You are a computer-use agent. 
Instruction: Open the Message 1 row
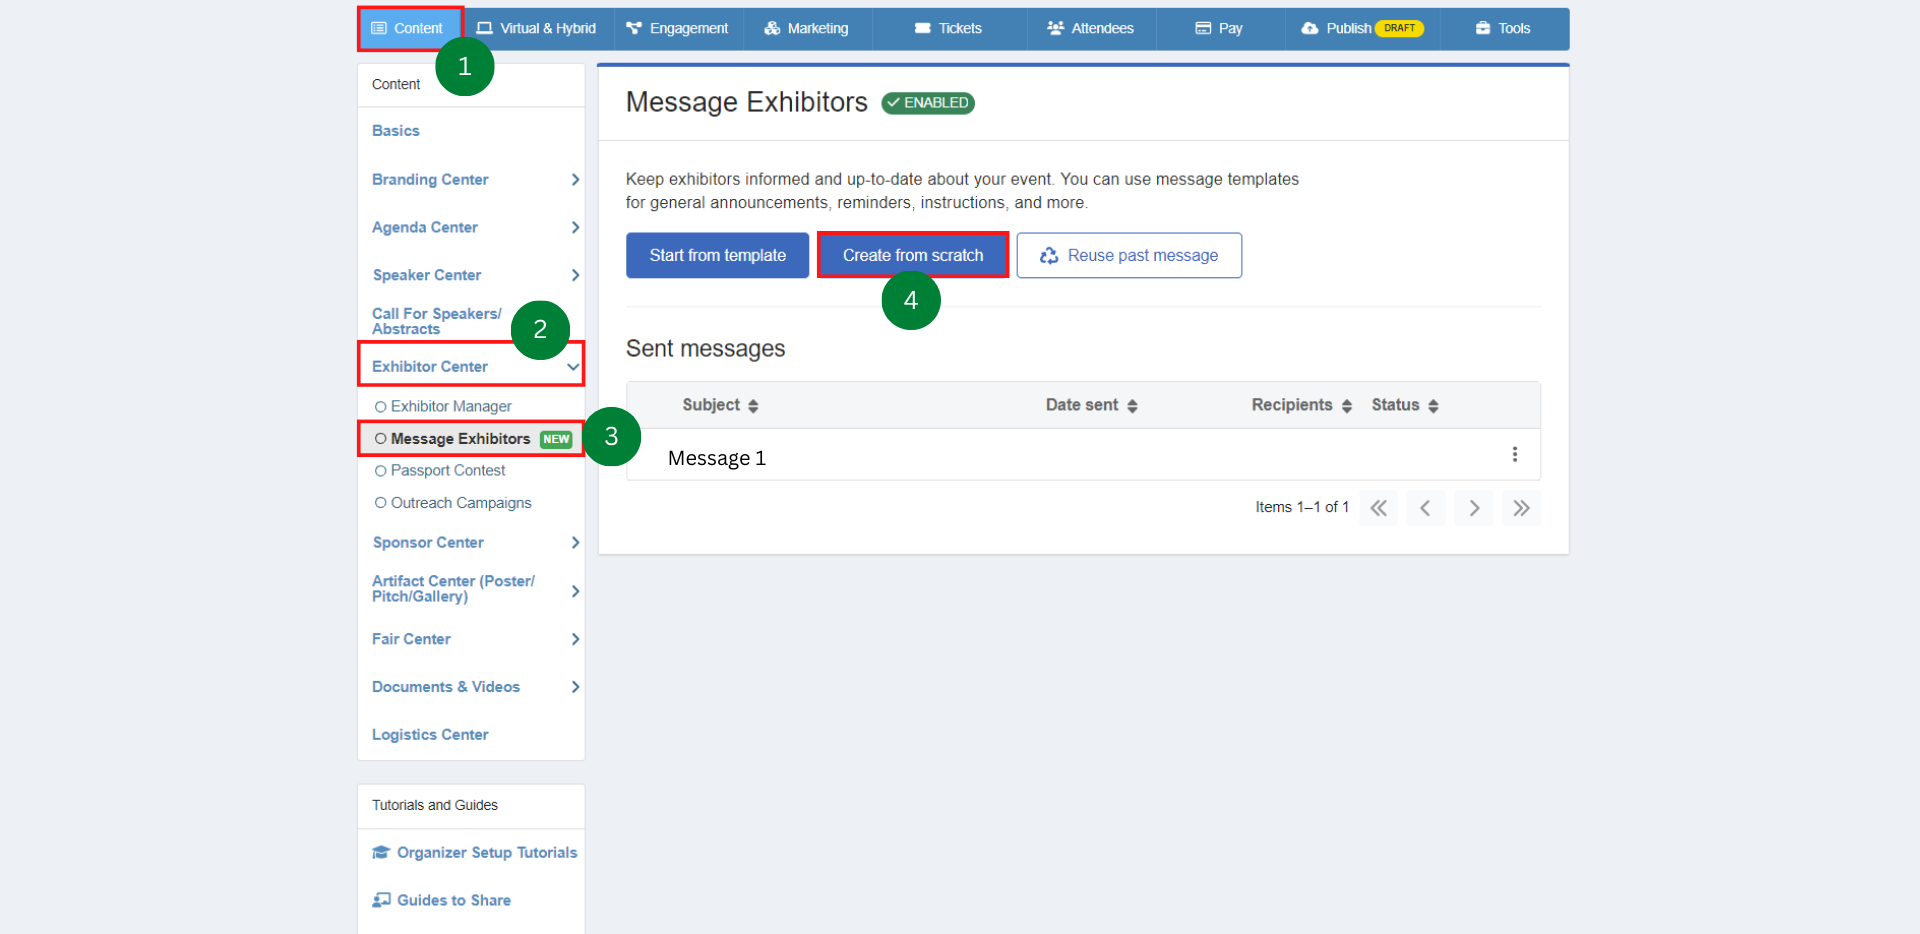coord(1083,456)
